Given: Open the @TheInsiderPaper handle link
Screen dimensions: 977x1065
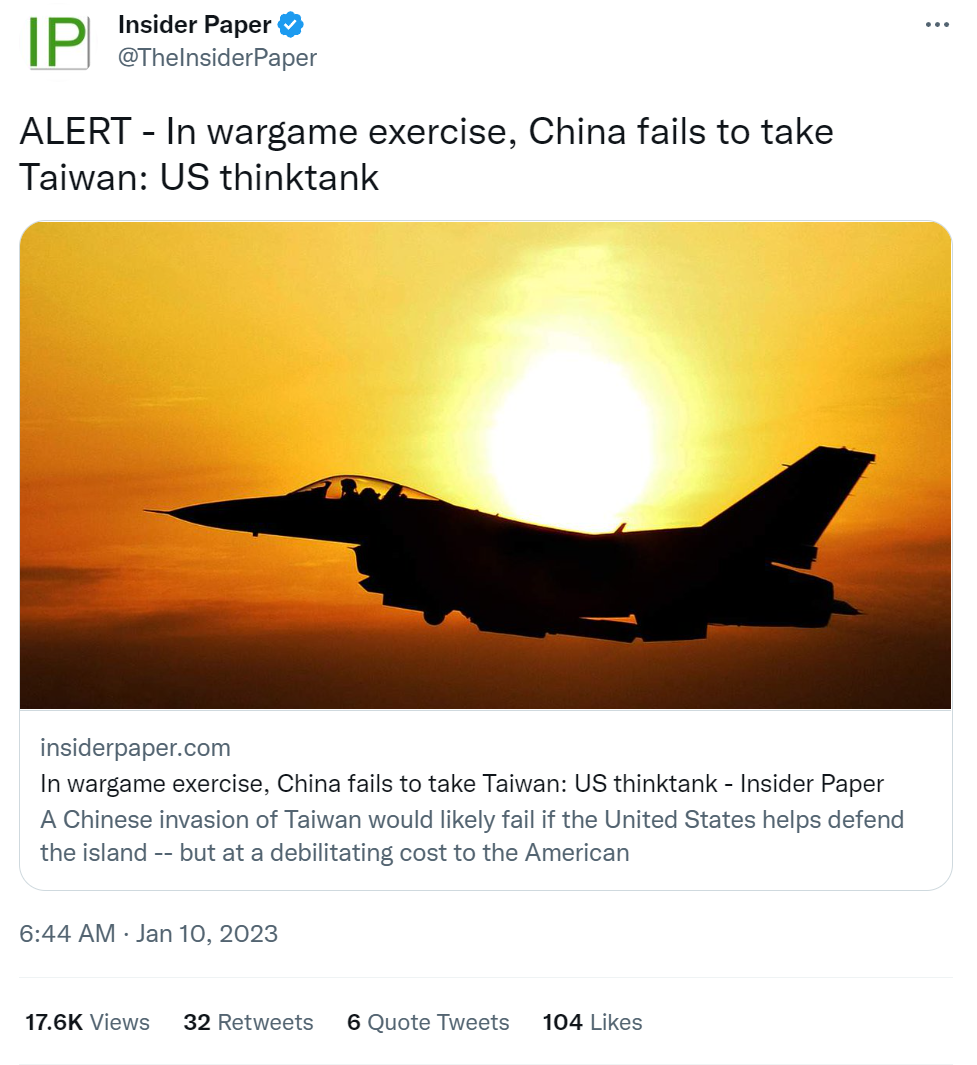Looking at the screenshot, I should click(x=217, y=58).
